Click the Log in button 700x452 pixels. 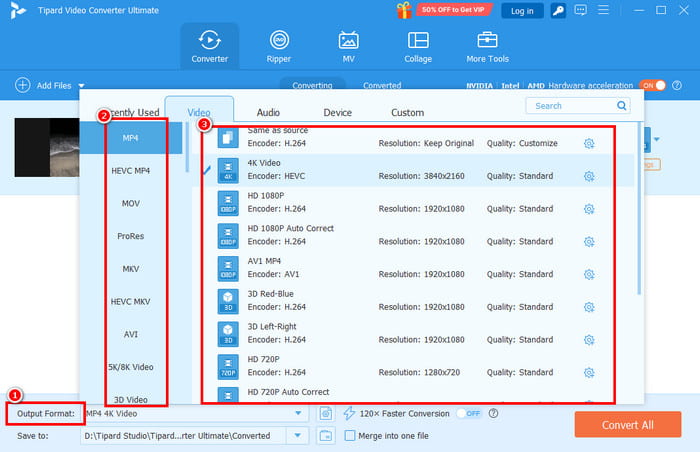(x=522, y=11)
